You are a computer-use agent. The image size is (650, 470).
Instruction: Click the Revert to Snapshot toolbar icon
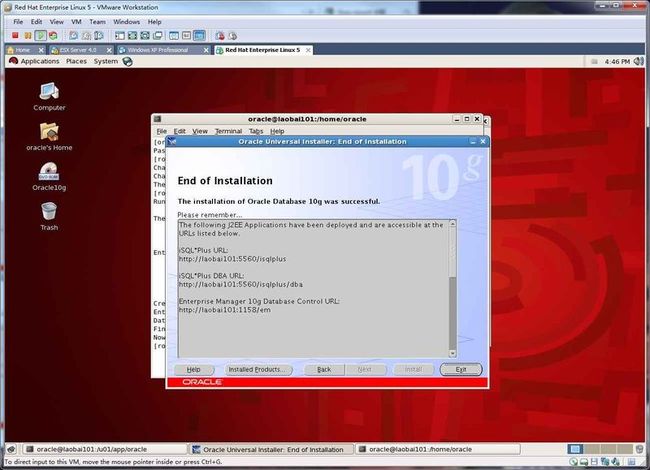point(86,36)
